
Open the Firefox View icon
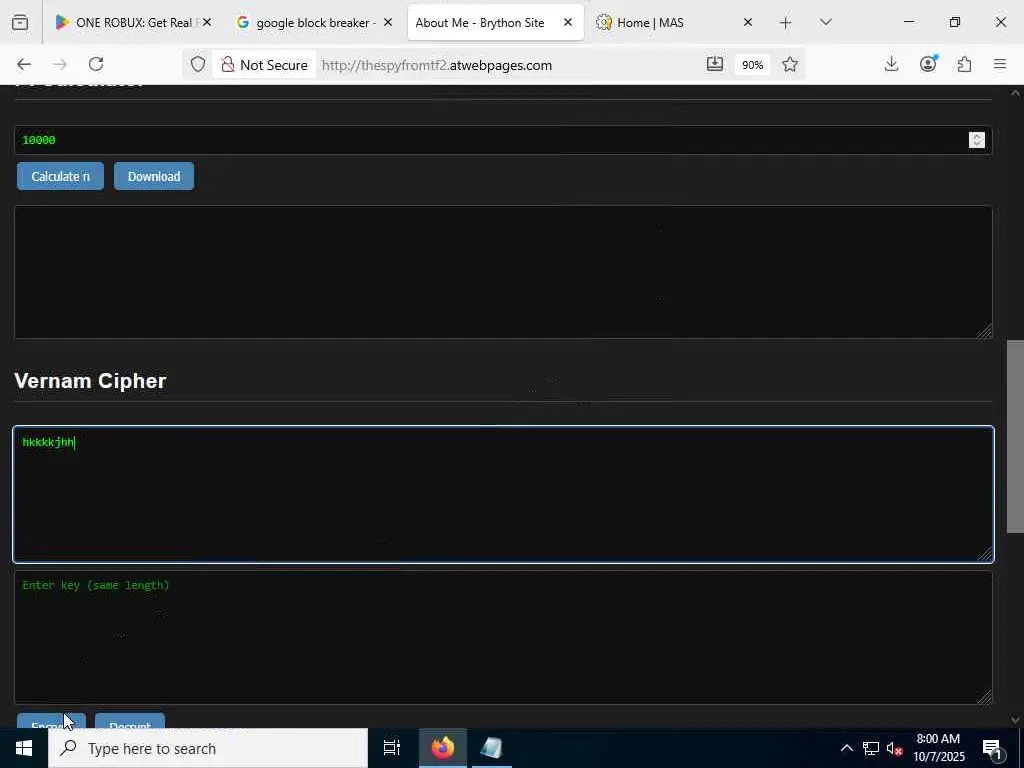point(20,23)
